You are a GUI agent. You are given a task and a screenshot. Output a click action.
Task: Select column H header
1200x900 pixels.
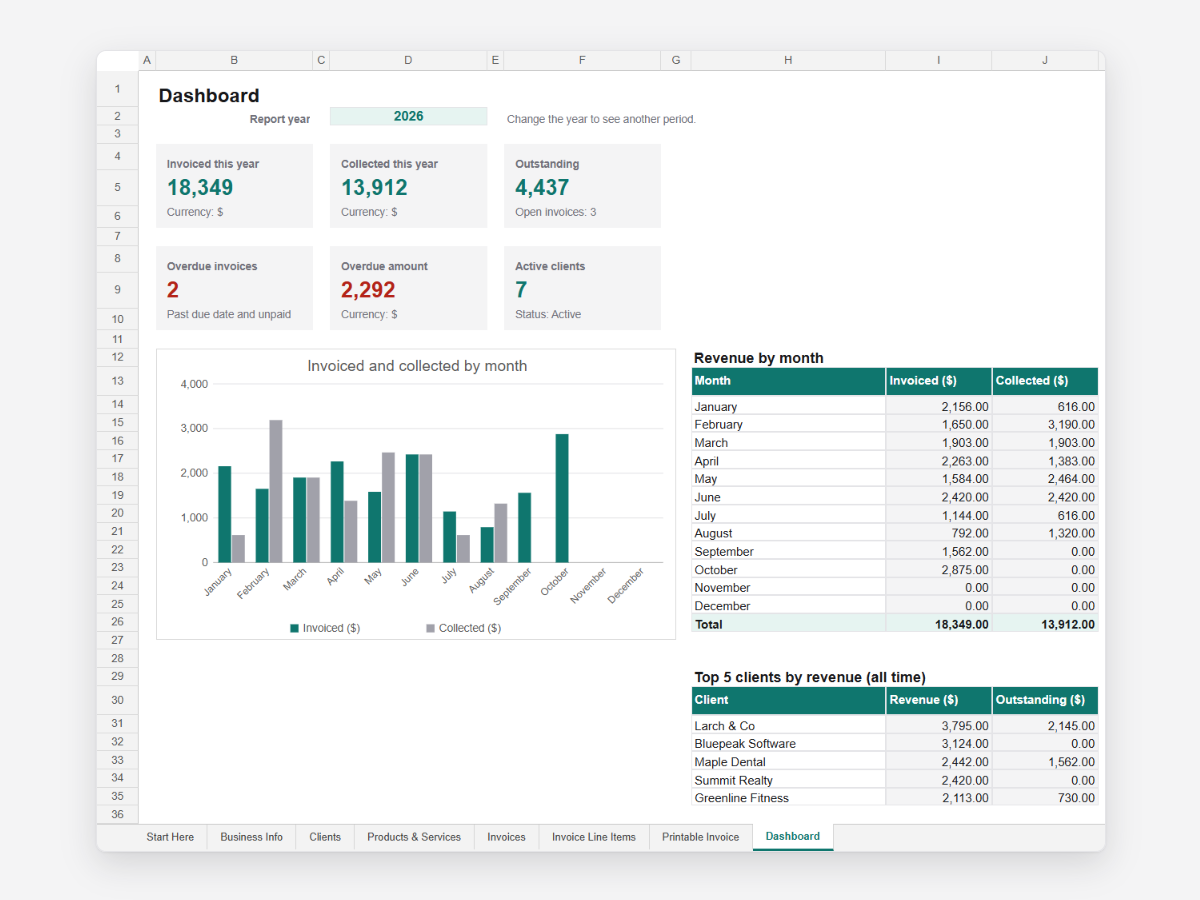[788, 61]
